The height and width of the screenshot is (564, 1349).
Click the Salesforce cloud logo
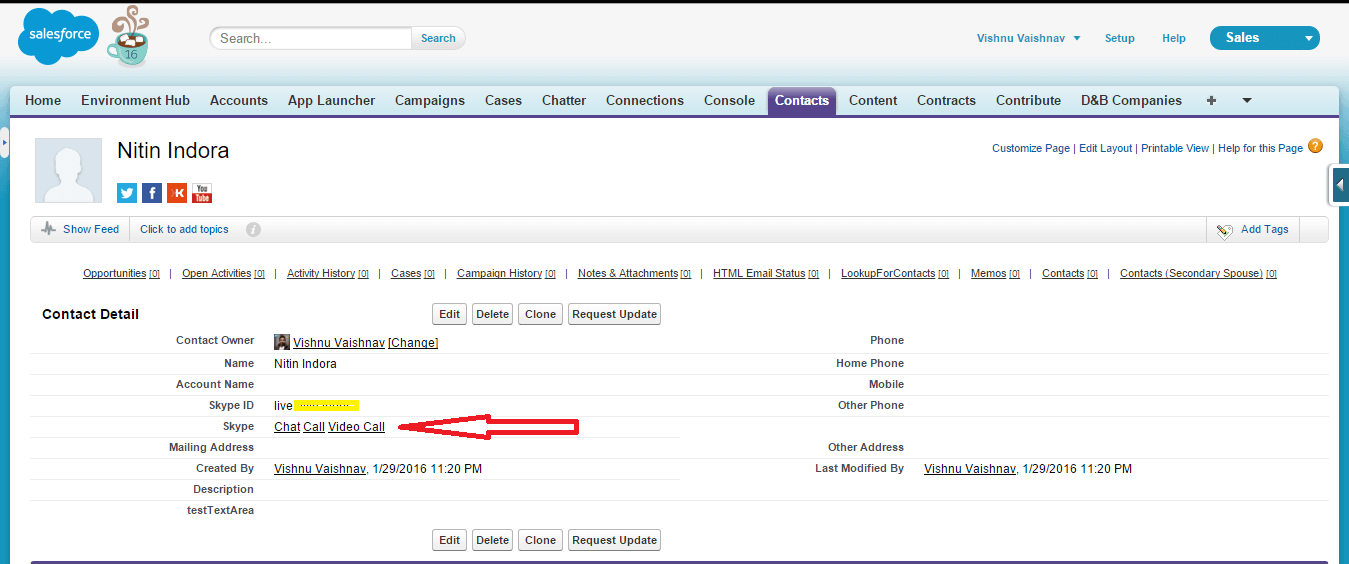(x=60, y=35)
